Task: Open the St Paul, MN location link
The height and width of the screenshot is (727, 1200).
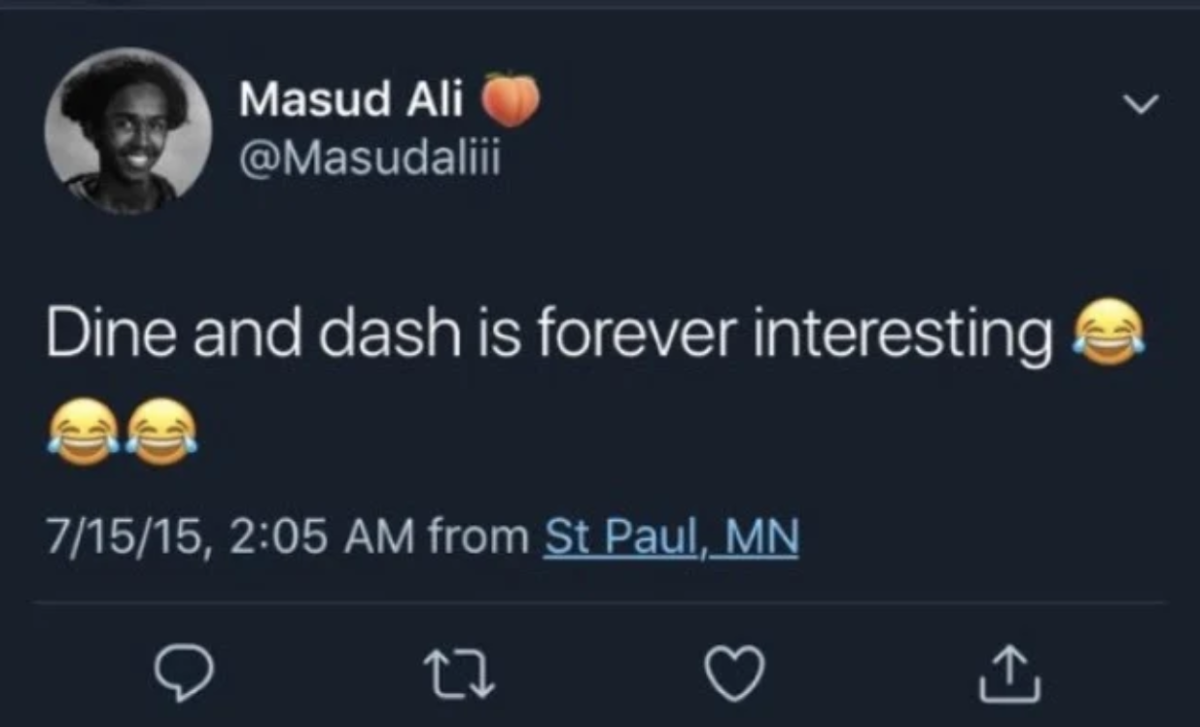Action: click(671, 539)
